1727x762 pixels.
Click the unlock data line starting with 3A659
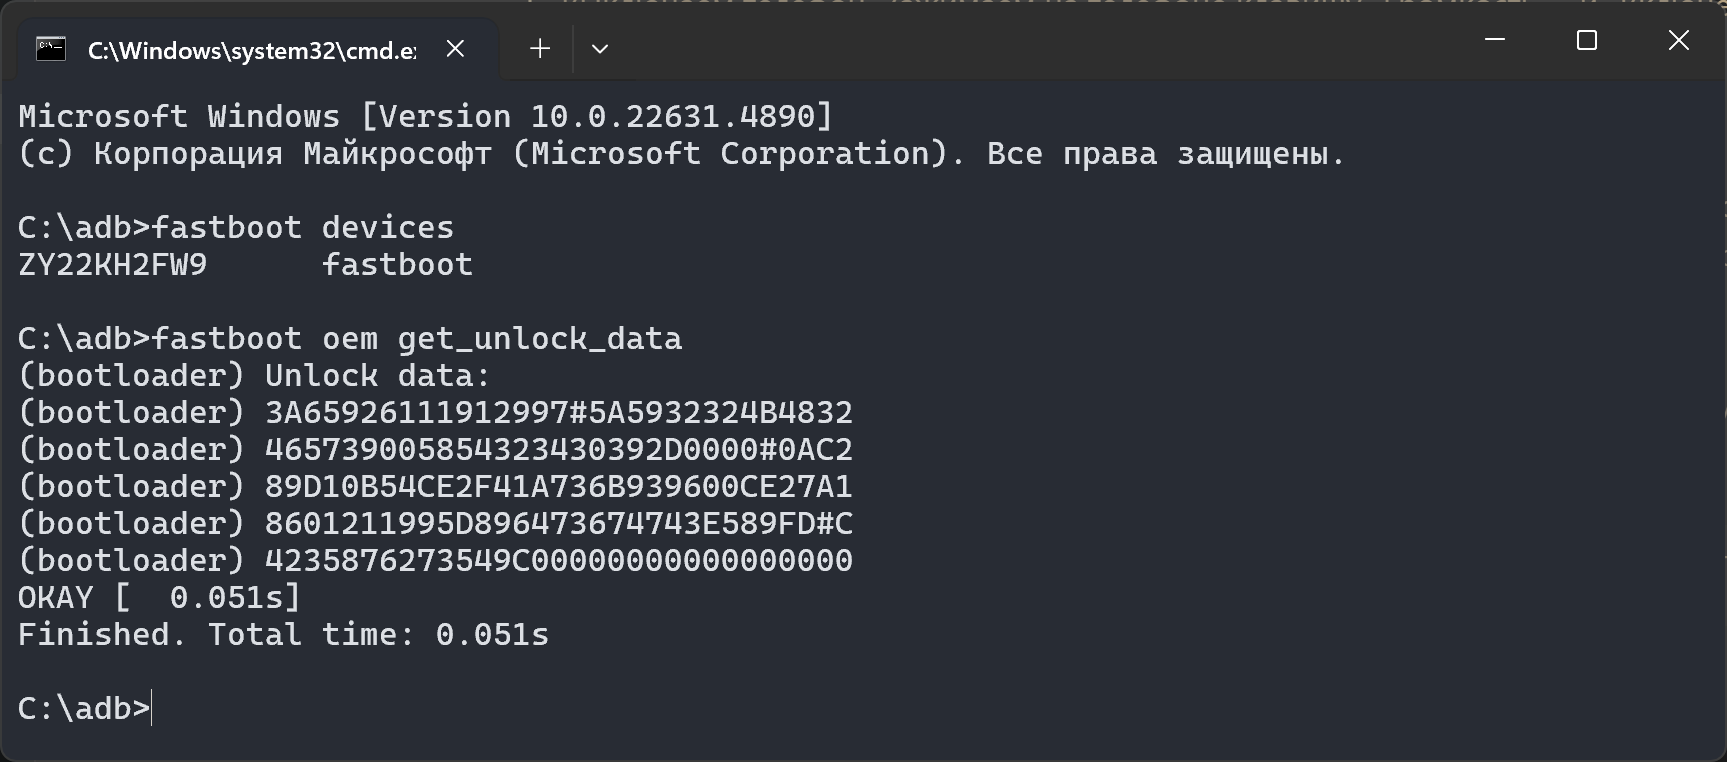[x=558, y=413]
